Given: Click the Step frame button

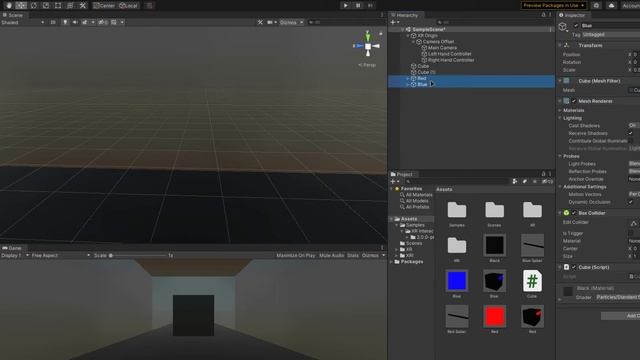Looking at the screenshot, I should coord(371,5).
